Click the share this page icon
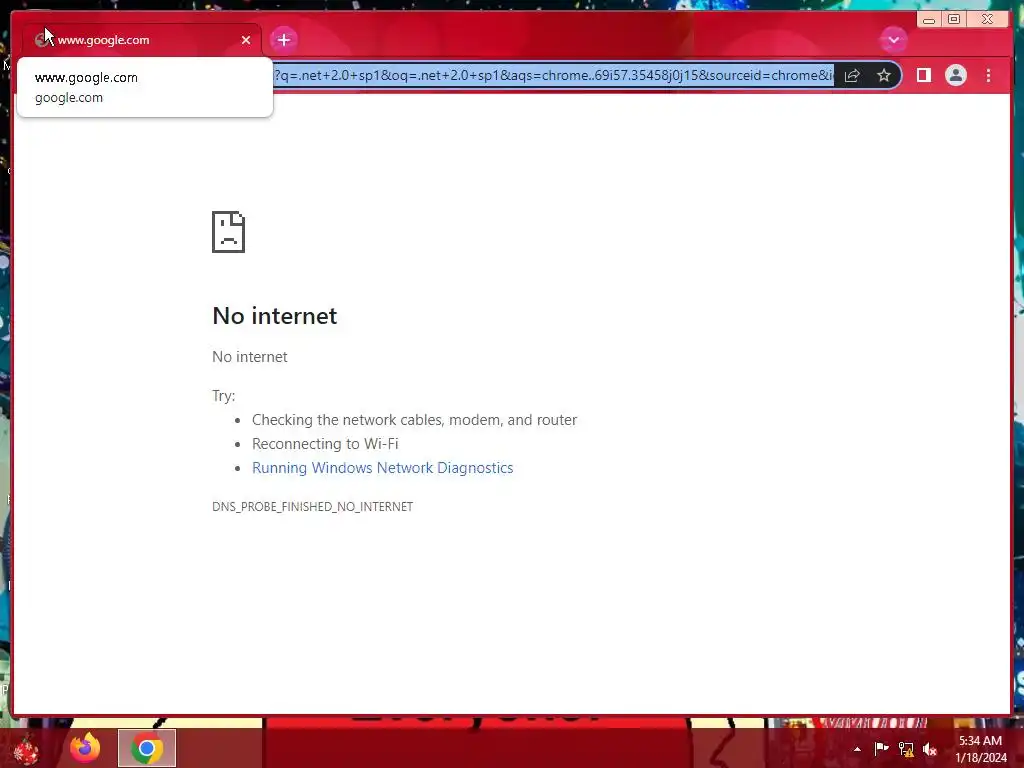Viewport: 1024px width, 768px height. point(852,76)
